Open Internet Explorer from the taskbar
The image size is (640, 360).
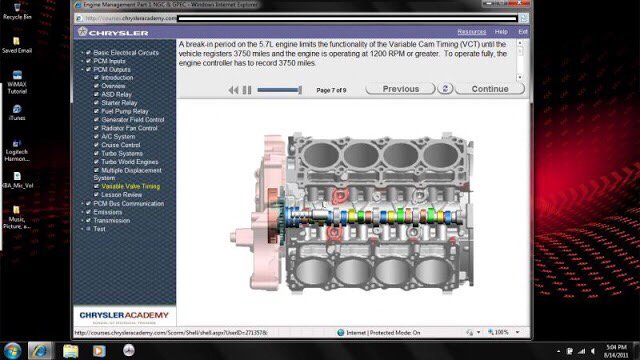point(40,351)
